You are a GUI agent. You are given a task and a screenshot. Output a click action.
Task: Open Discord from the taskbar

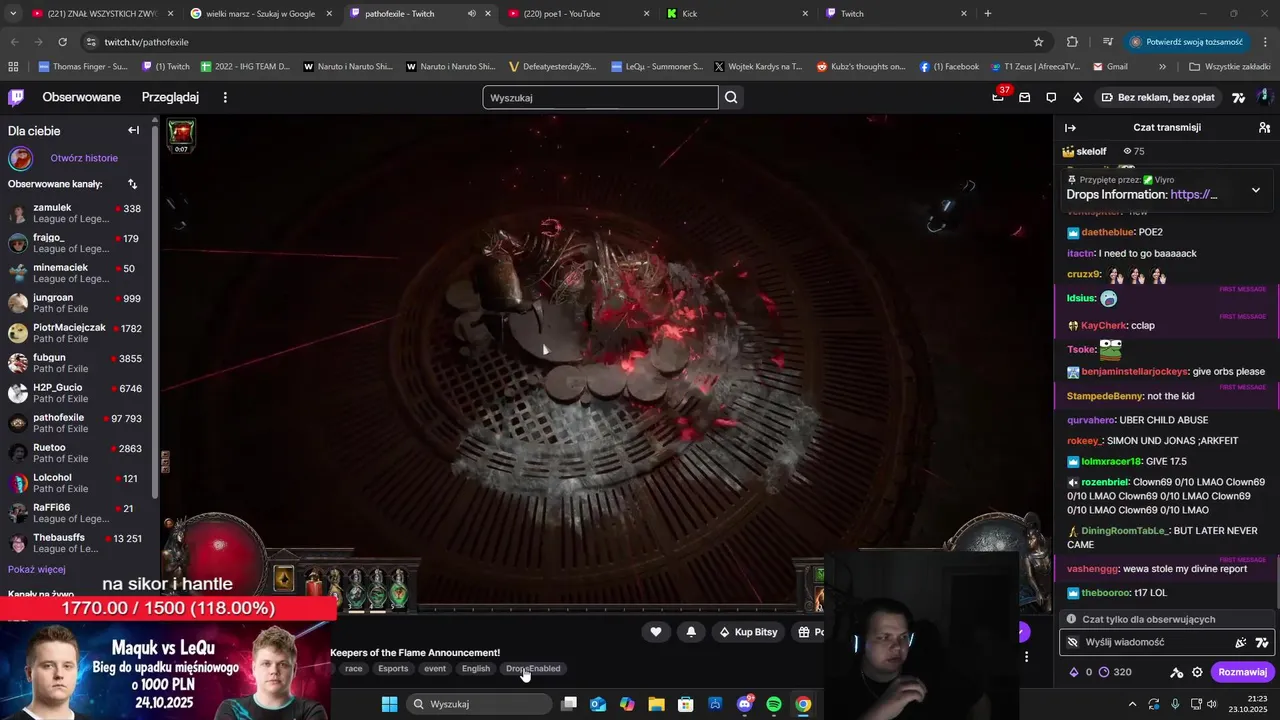tap(745, 704)
